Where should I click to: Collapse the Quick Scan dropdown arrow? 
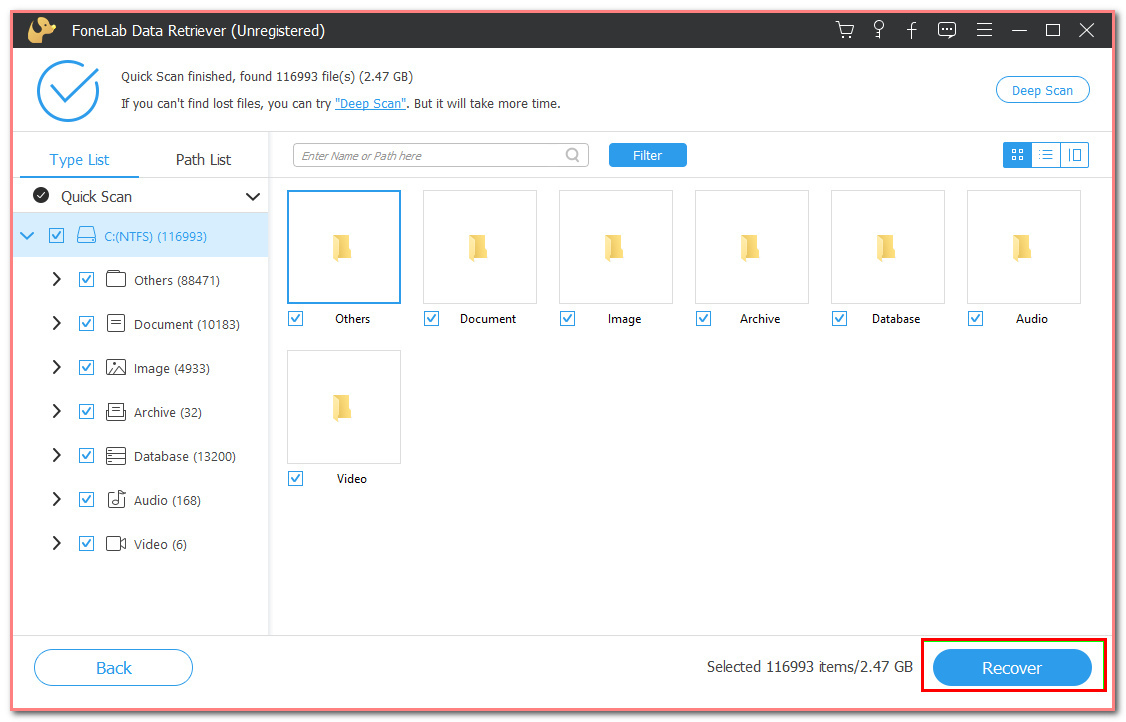tap(253, 196)
